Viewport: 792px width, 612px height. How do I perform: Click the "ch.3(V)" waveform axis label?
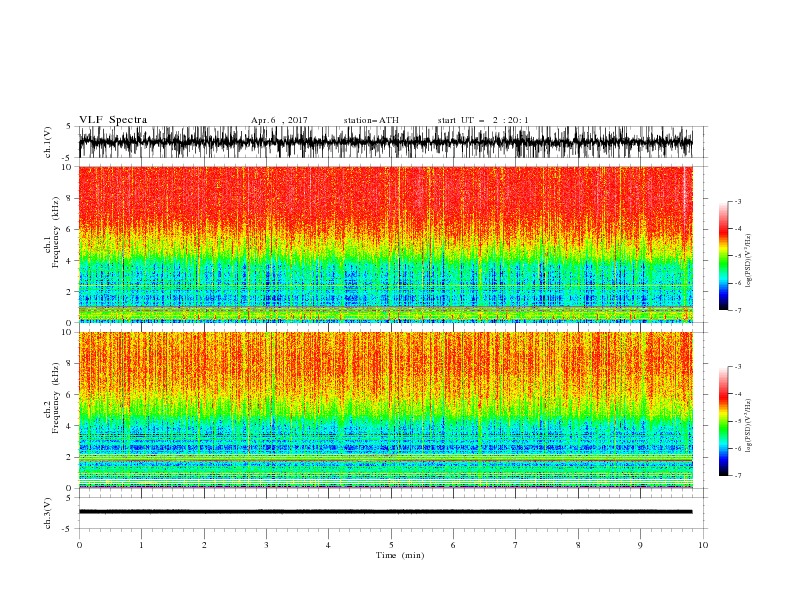click(48, 513)
